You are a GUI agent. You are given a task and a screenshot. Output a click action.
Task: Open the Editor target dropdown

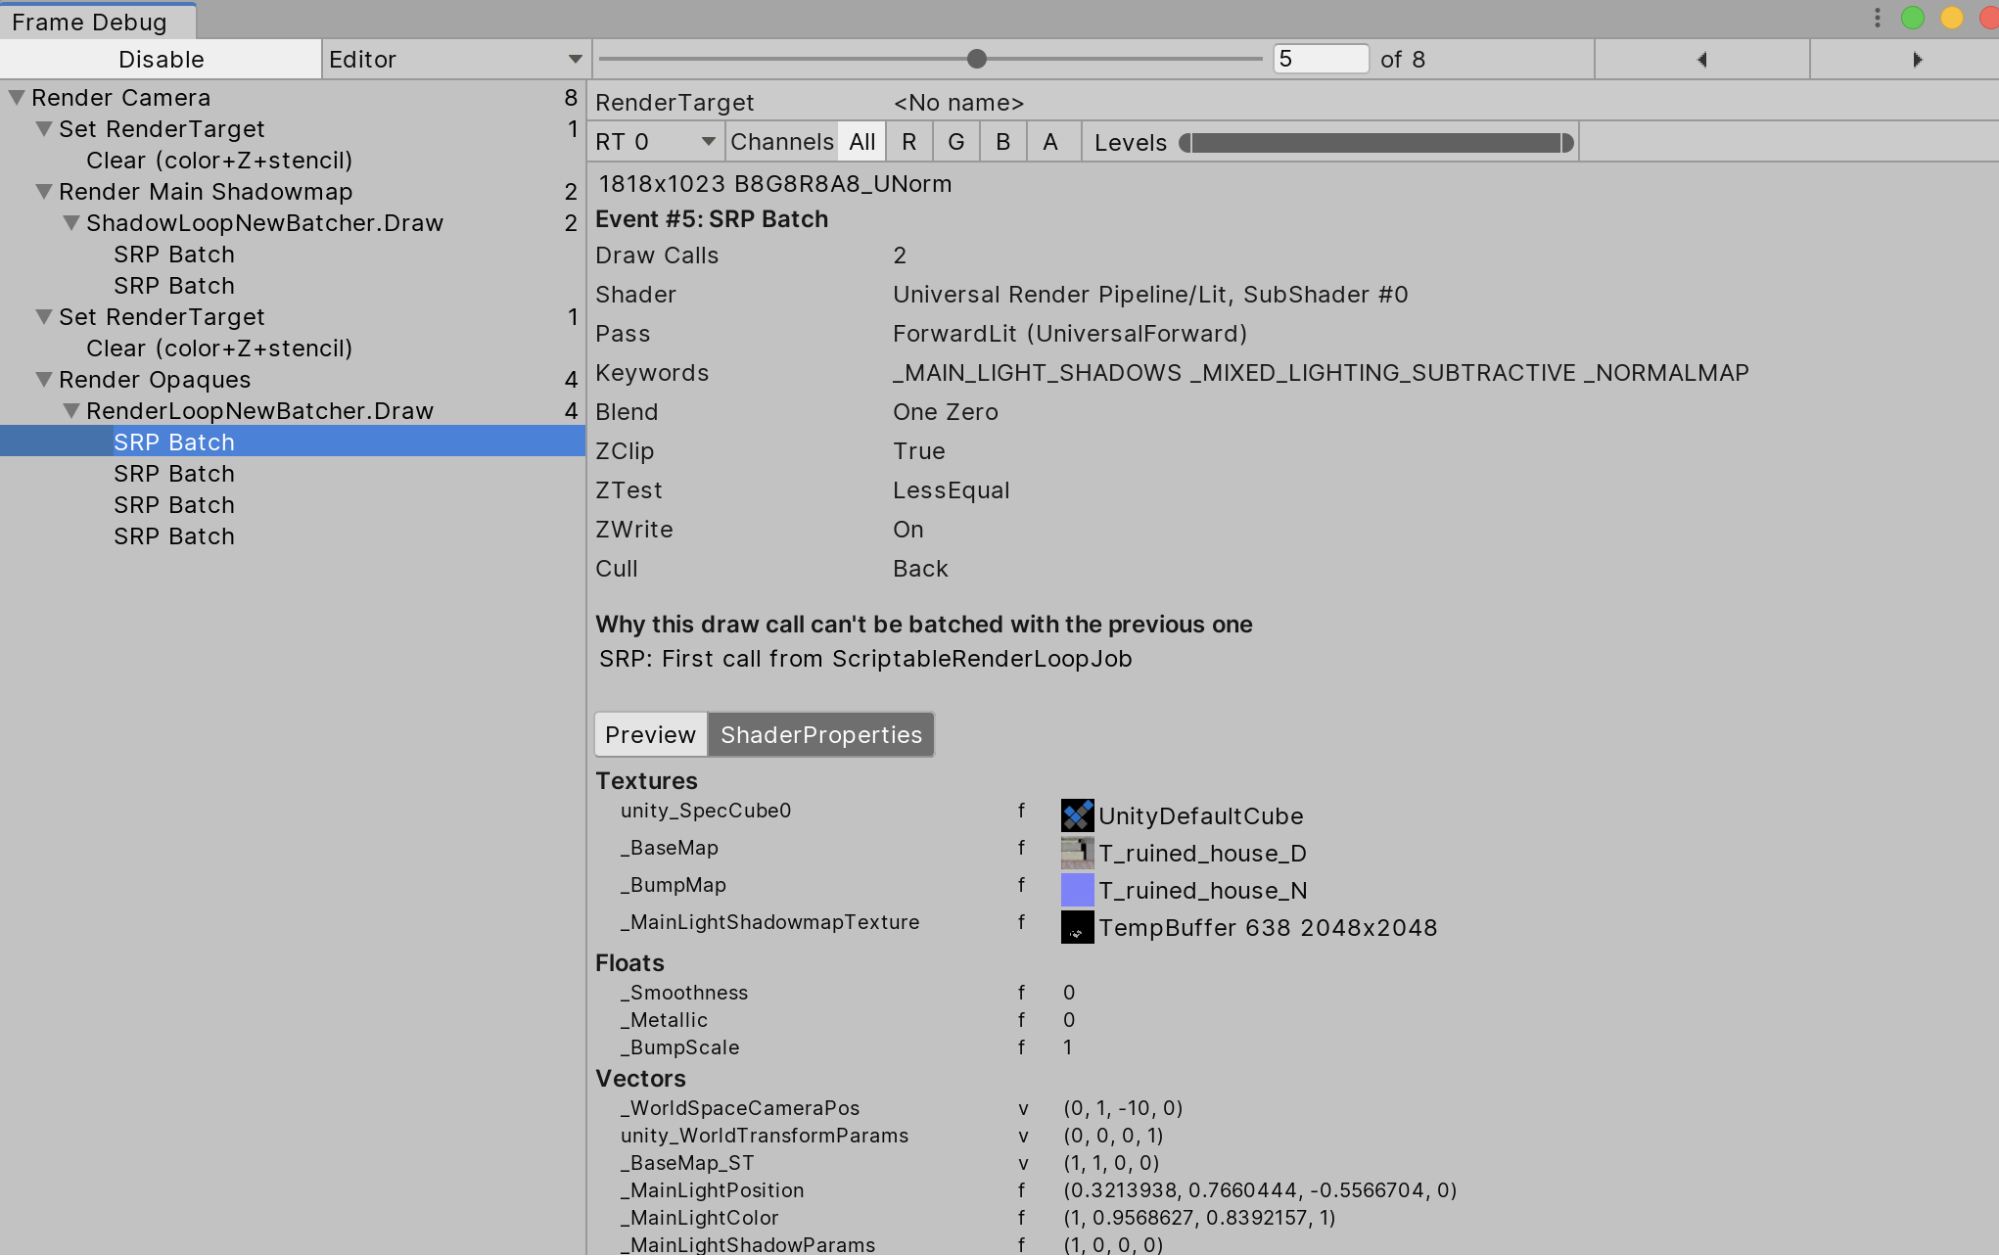tap(455, 59)
